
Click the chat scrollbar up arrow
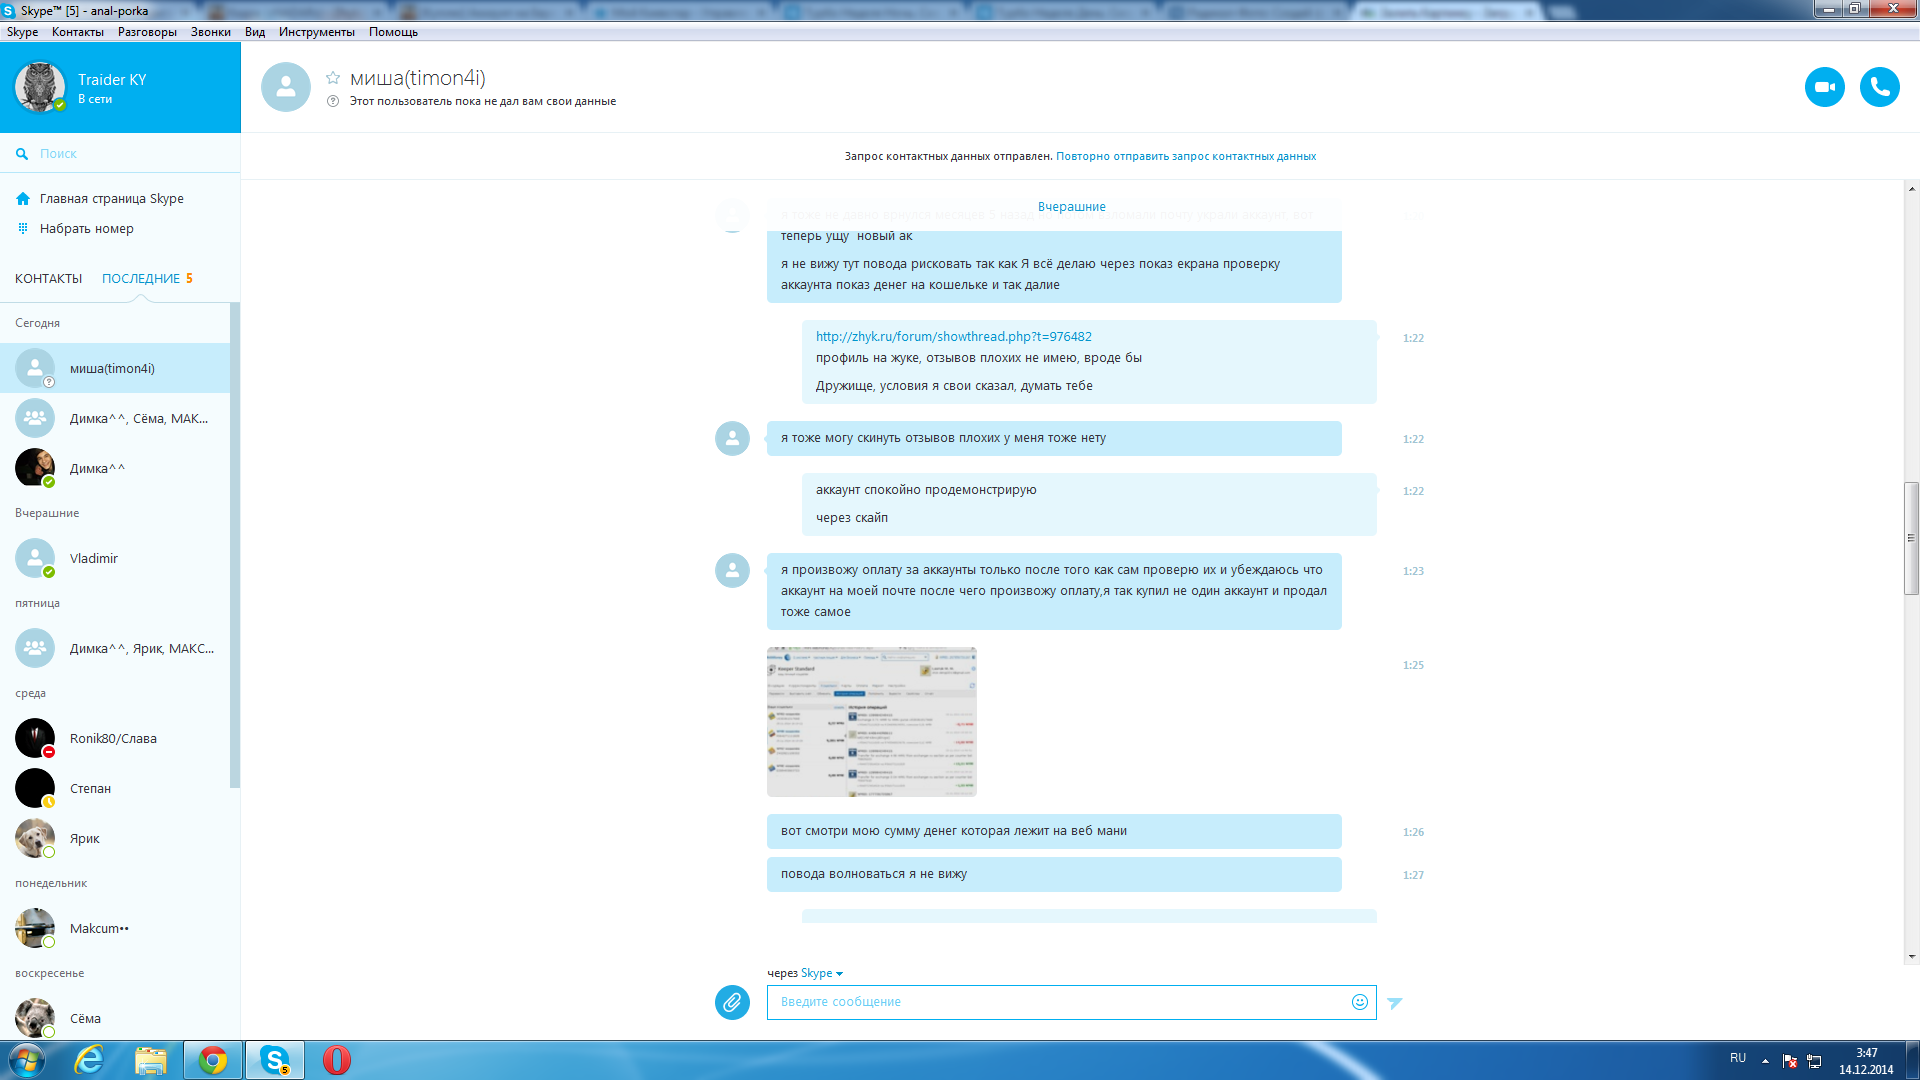(x=1911, y=189)
